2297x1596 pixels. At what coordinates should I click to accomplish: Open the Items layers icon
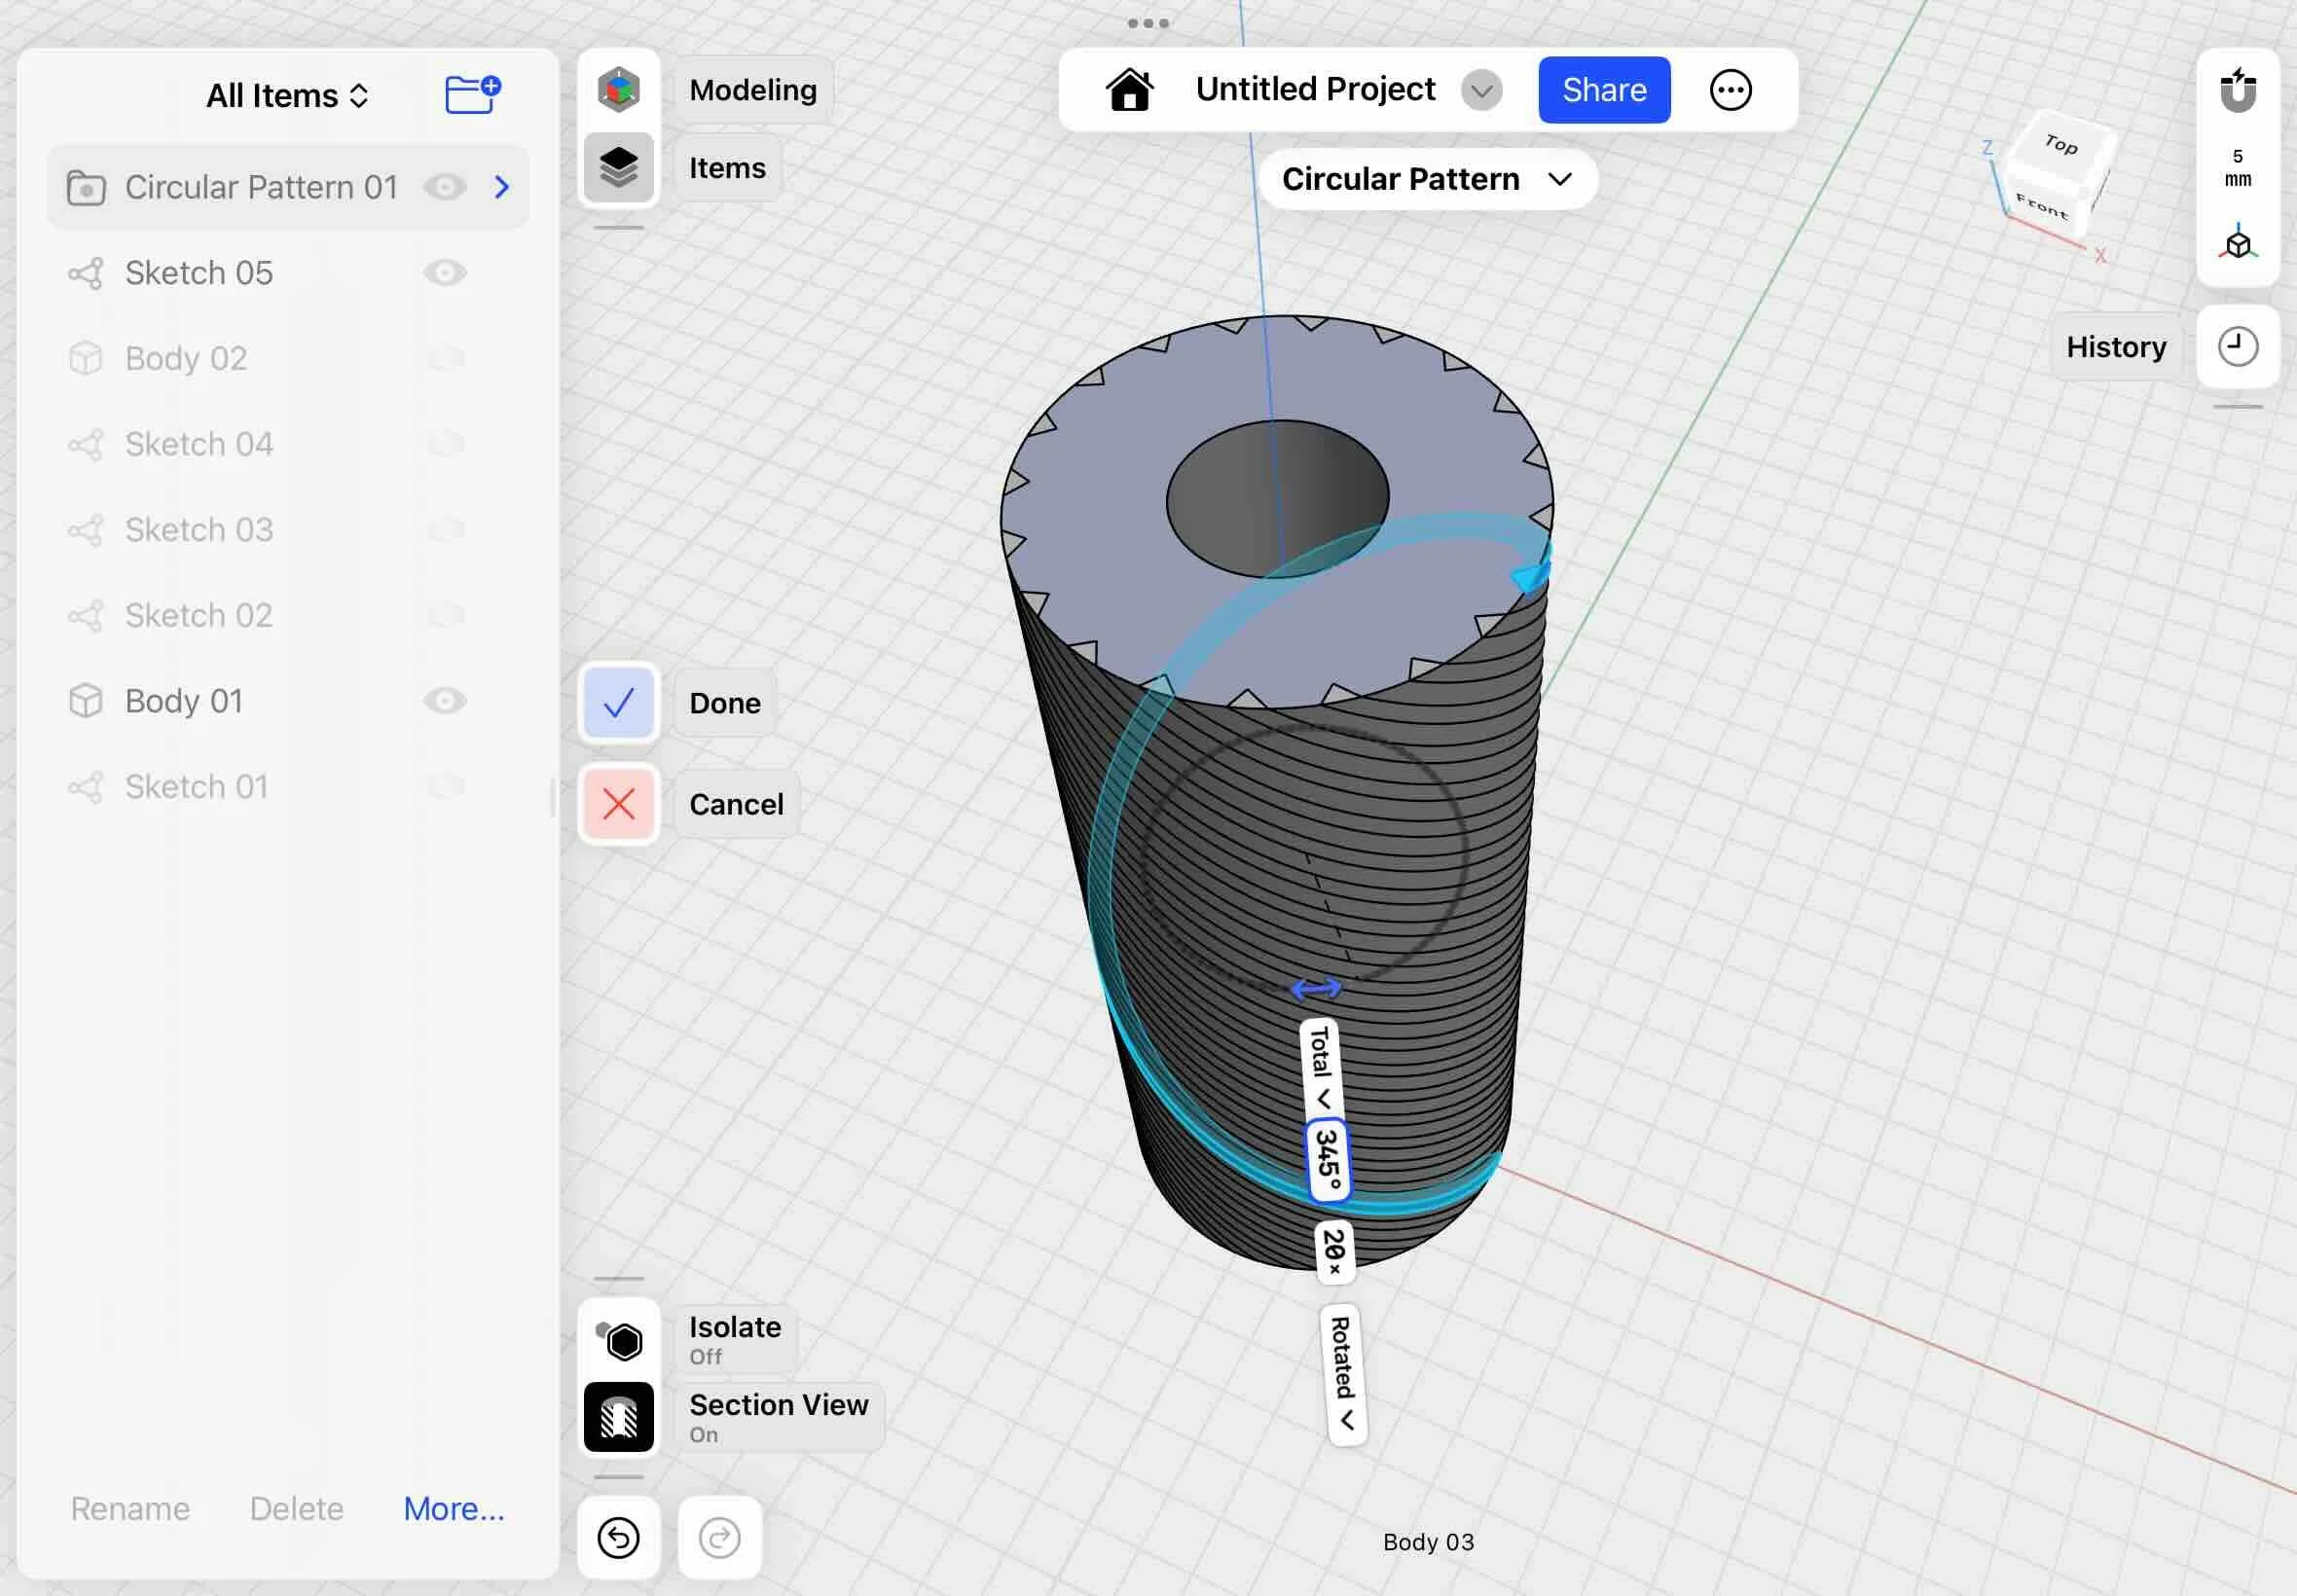[618, 167]
